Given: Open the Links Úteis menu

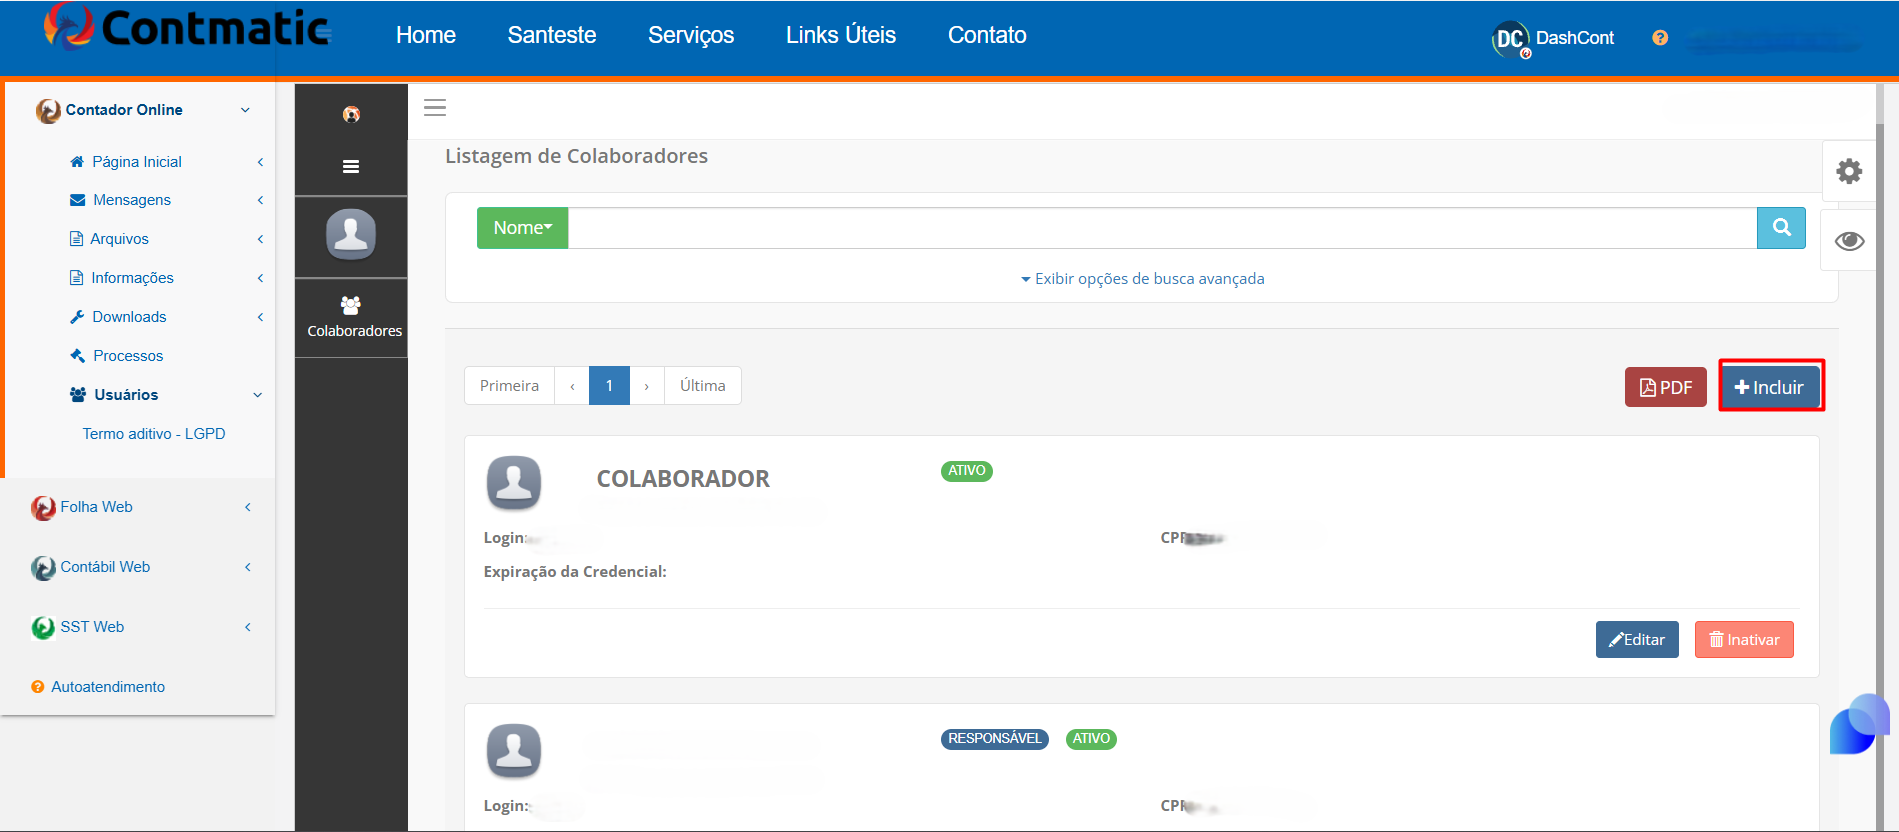Looking at the screenshot, I should 841,35.
